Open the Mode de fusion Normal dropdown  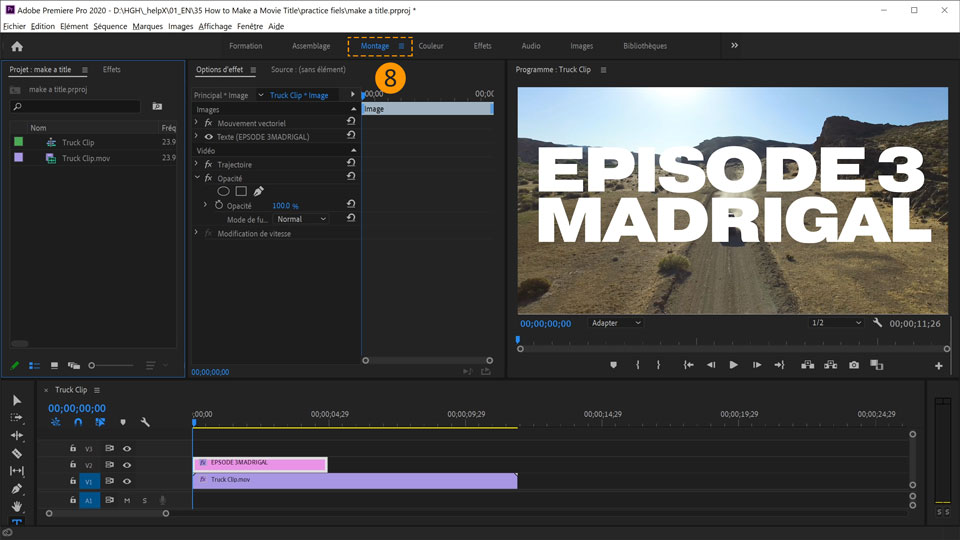tap(302, 219)
